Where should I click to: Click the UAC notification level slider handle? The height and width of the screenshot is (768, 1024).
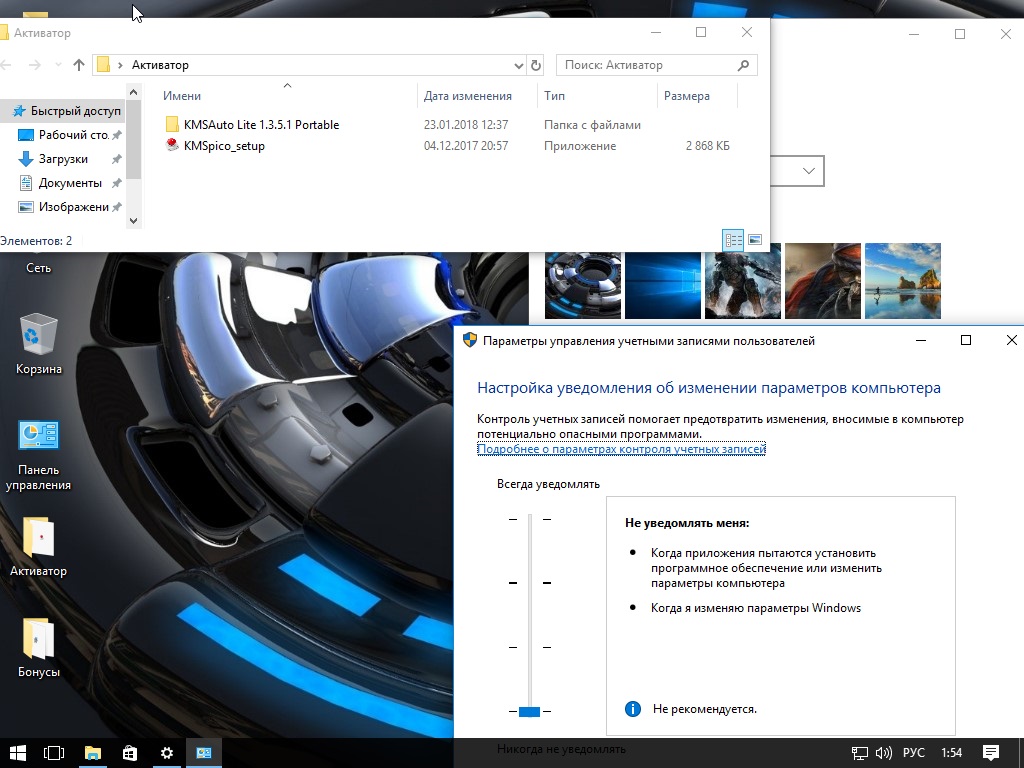point(530,711)
